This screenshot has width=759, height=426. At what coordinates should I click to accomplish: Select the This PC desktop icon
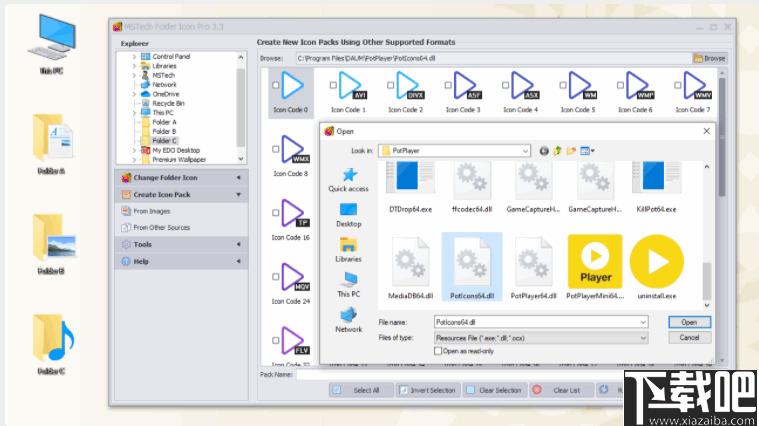pyautogui.click(x=51, y=42)
